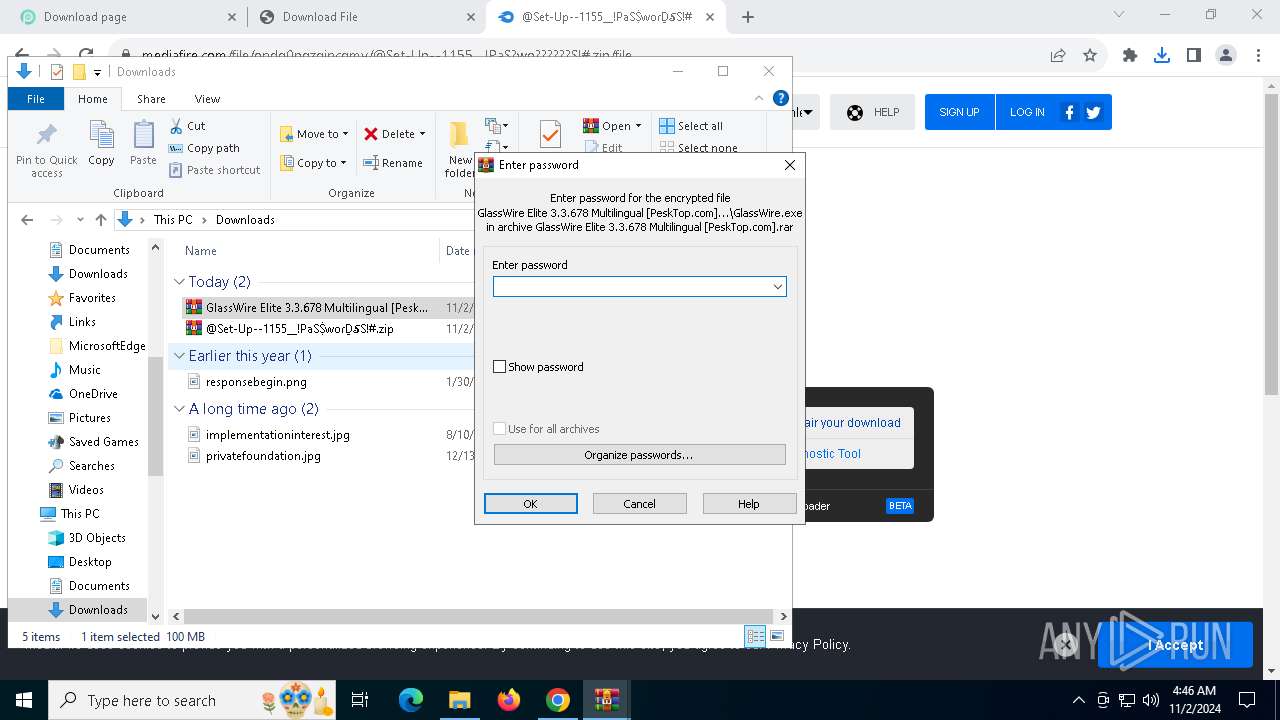Open the Enter password dropdown arrow
1280x720 pixels.
[x=777, y=287]
